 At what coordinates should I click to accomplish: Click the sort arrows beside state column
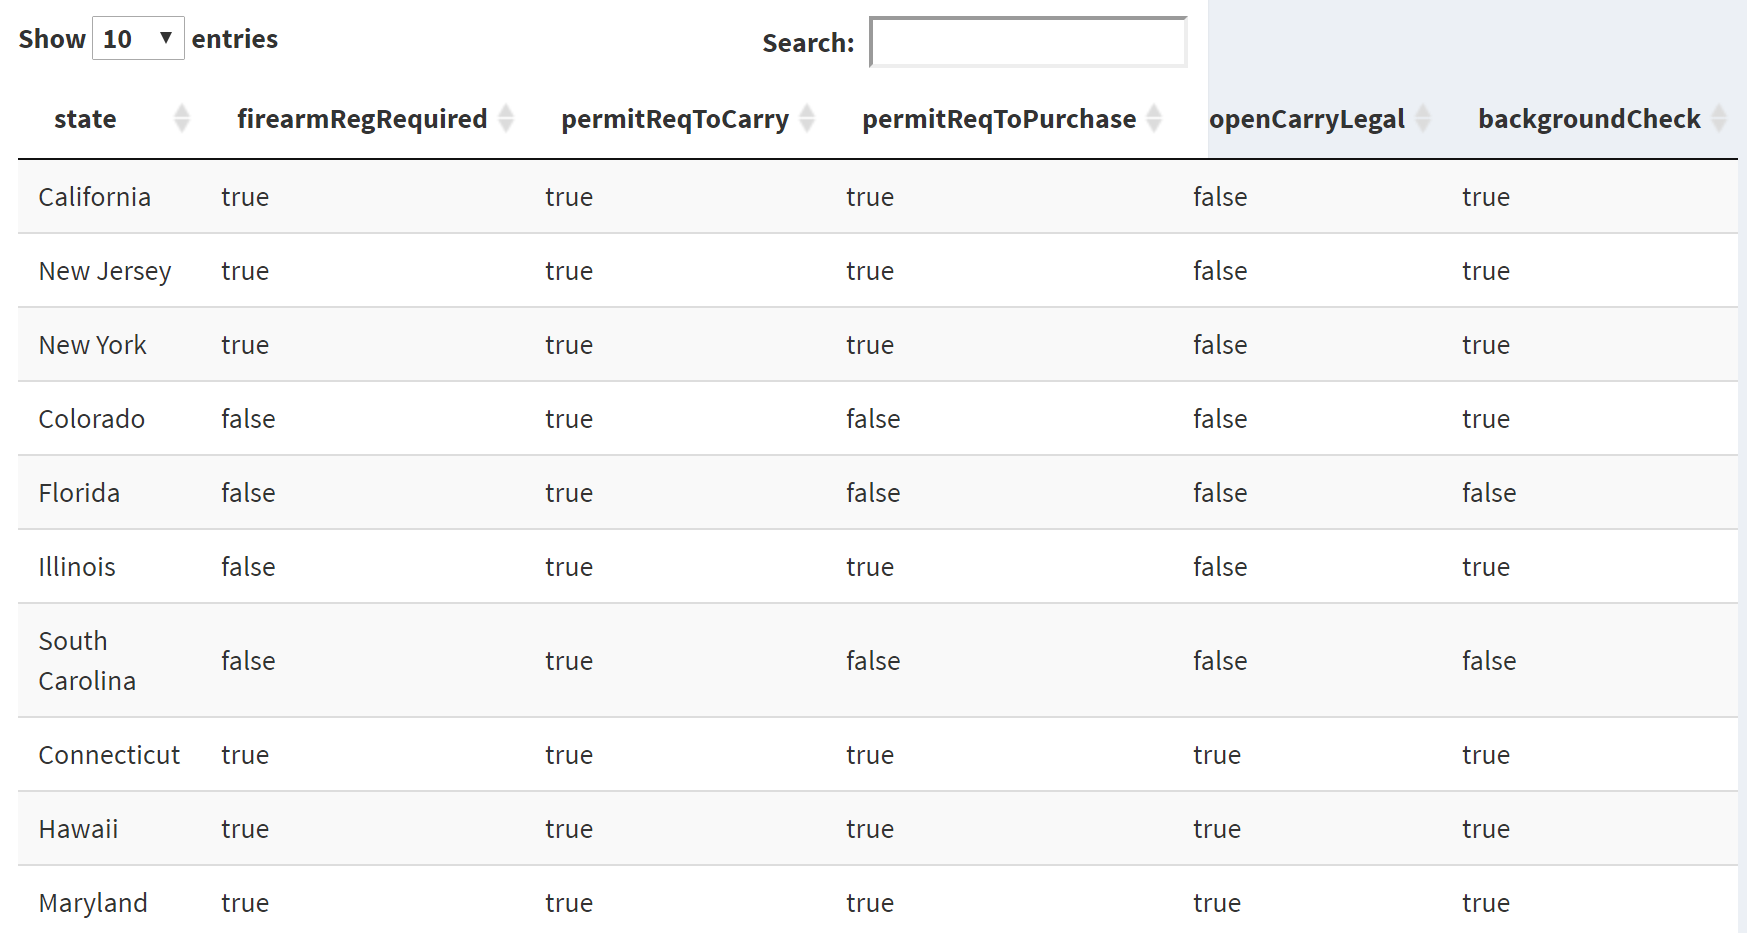click(182, 118)
